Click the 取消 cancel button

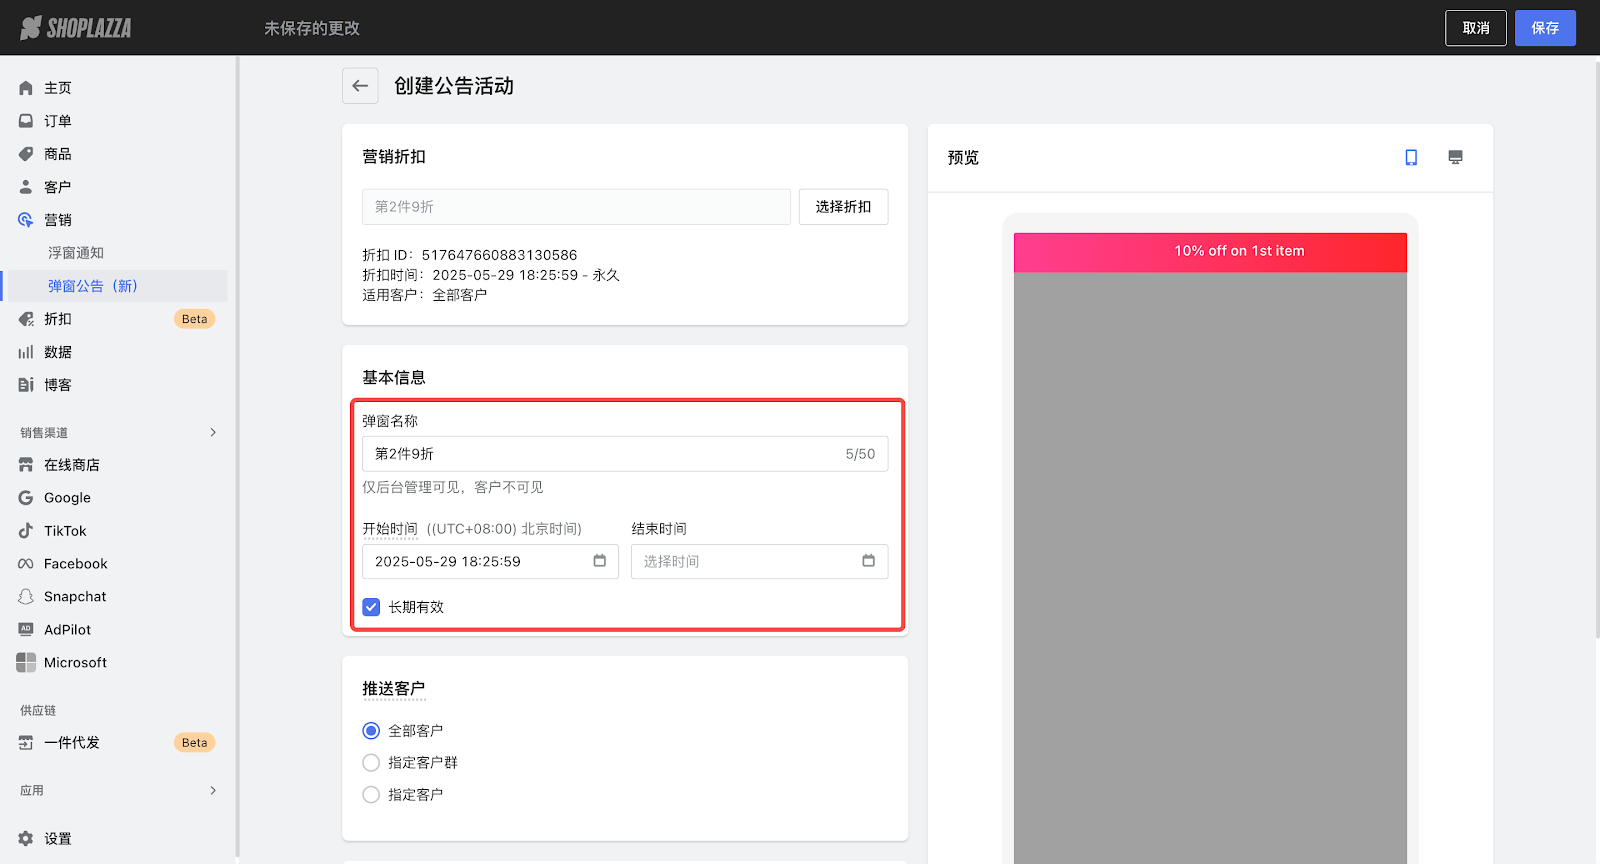pos(1476,28)
